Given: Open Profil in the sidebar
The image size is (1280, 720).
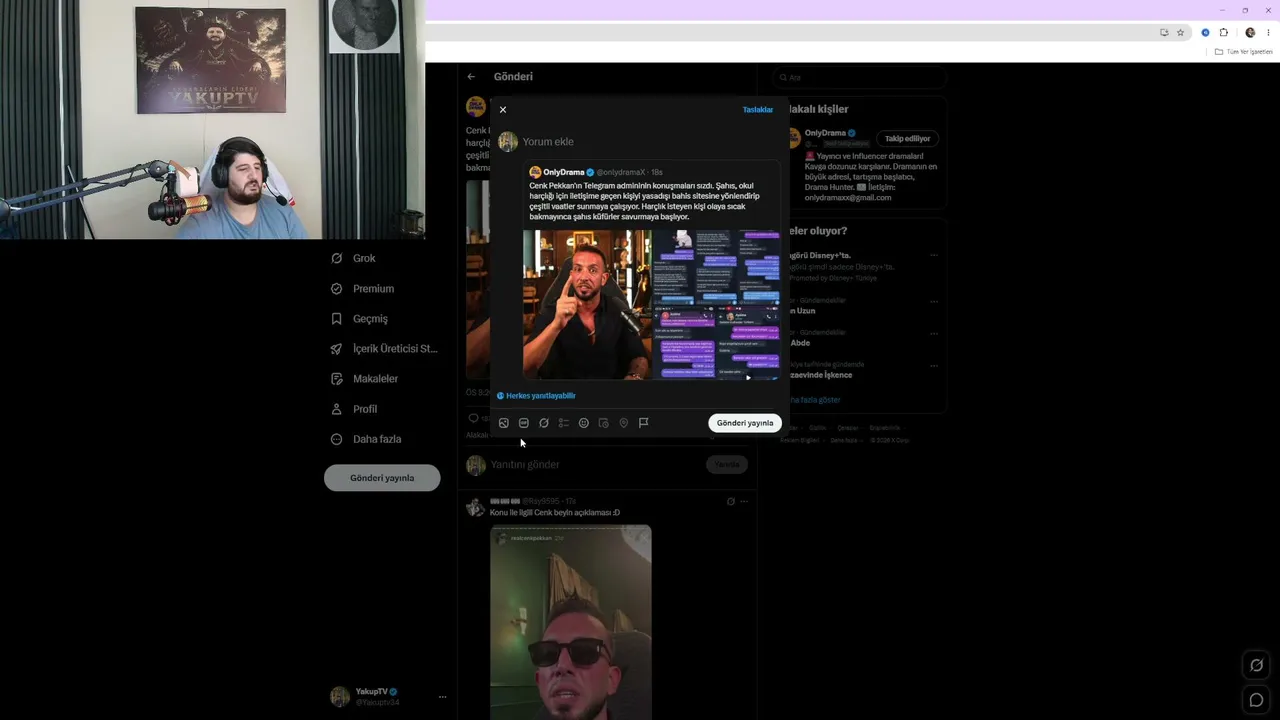Looking at the screenshot, I should [x=354, y=409].
